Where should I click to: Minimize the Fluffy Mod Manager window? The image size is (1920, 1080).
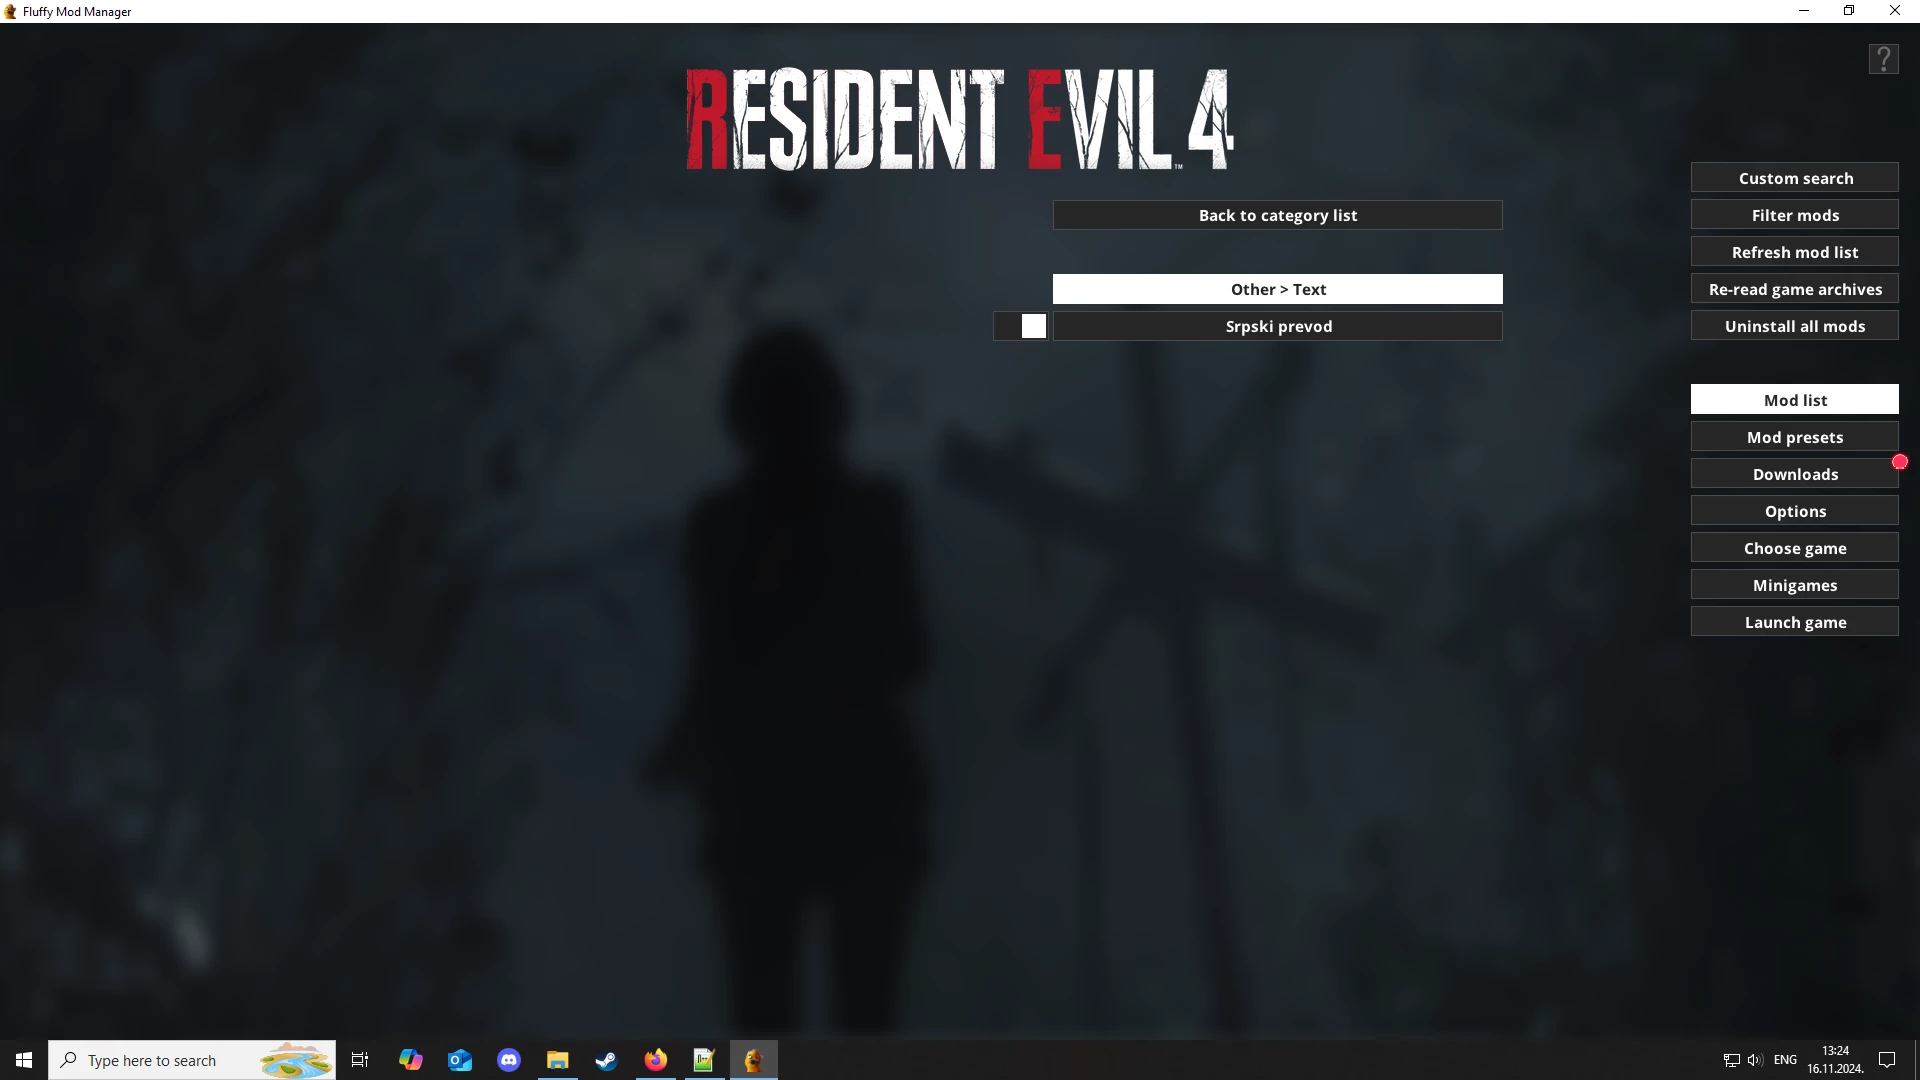pyautogui.click(x=1804, y=11)
